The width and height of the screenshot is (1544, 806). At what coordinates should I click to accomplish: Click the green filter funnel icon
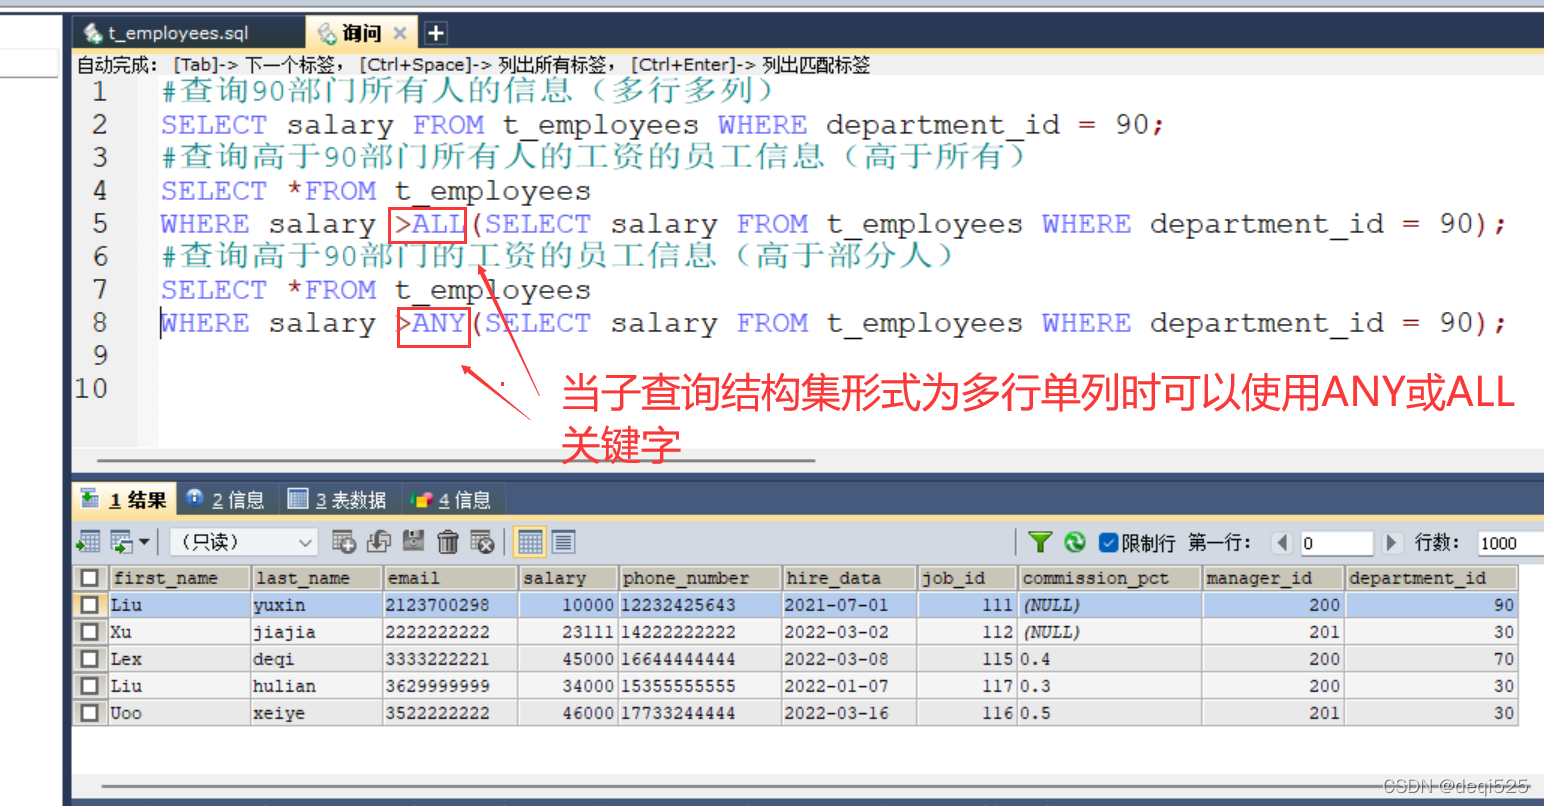(1040, 542)
